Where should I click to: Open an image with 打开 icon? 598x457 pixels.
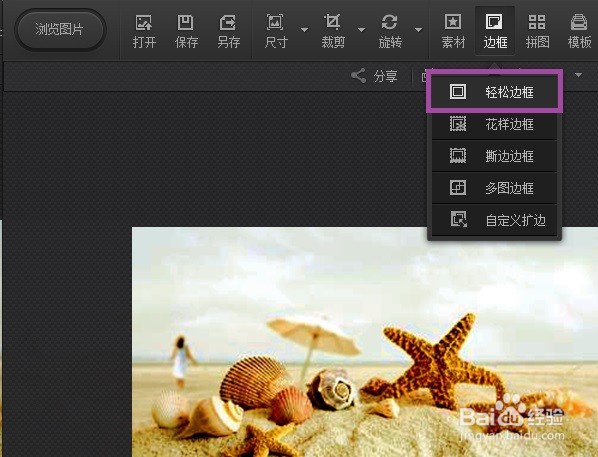(x=144, y=32)
